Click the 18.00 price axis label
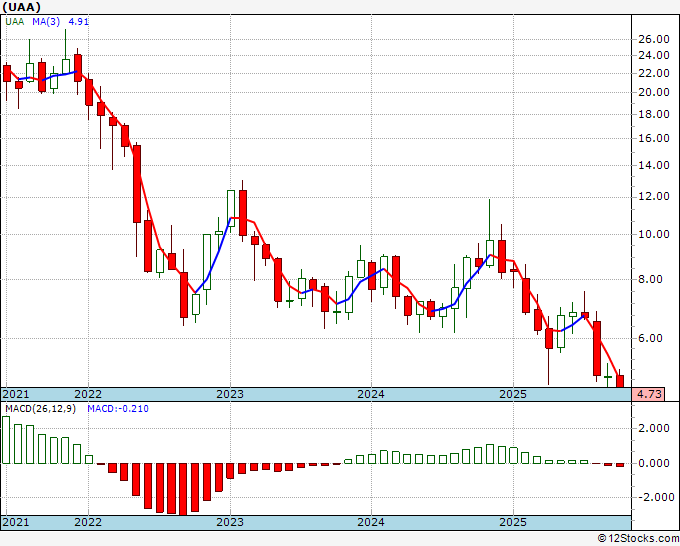 point(654,114)
